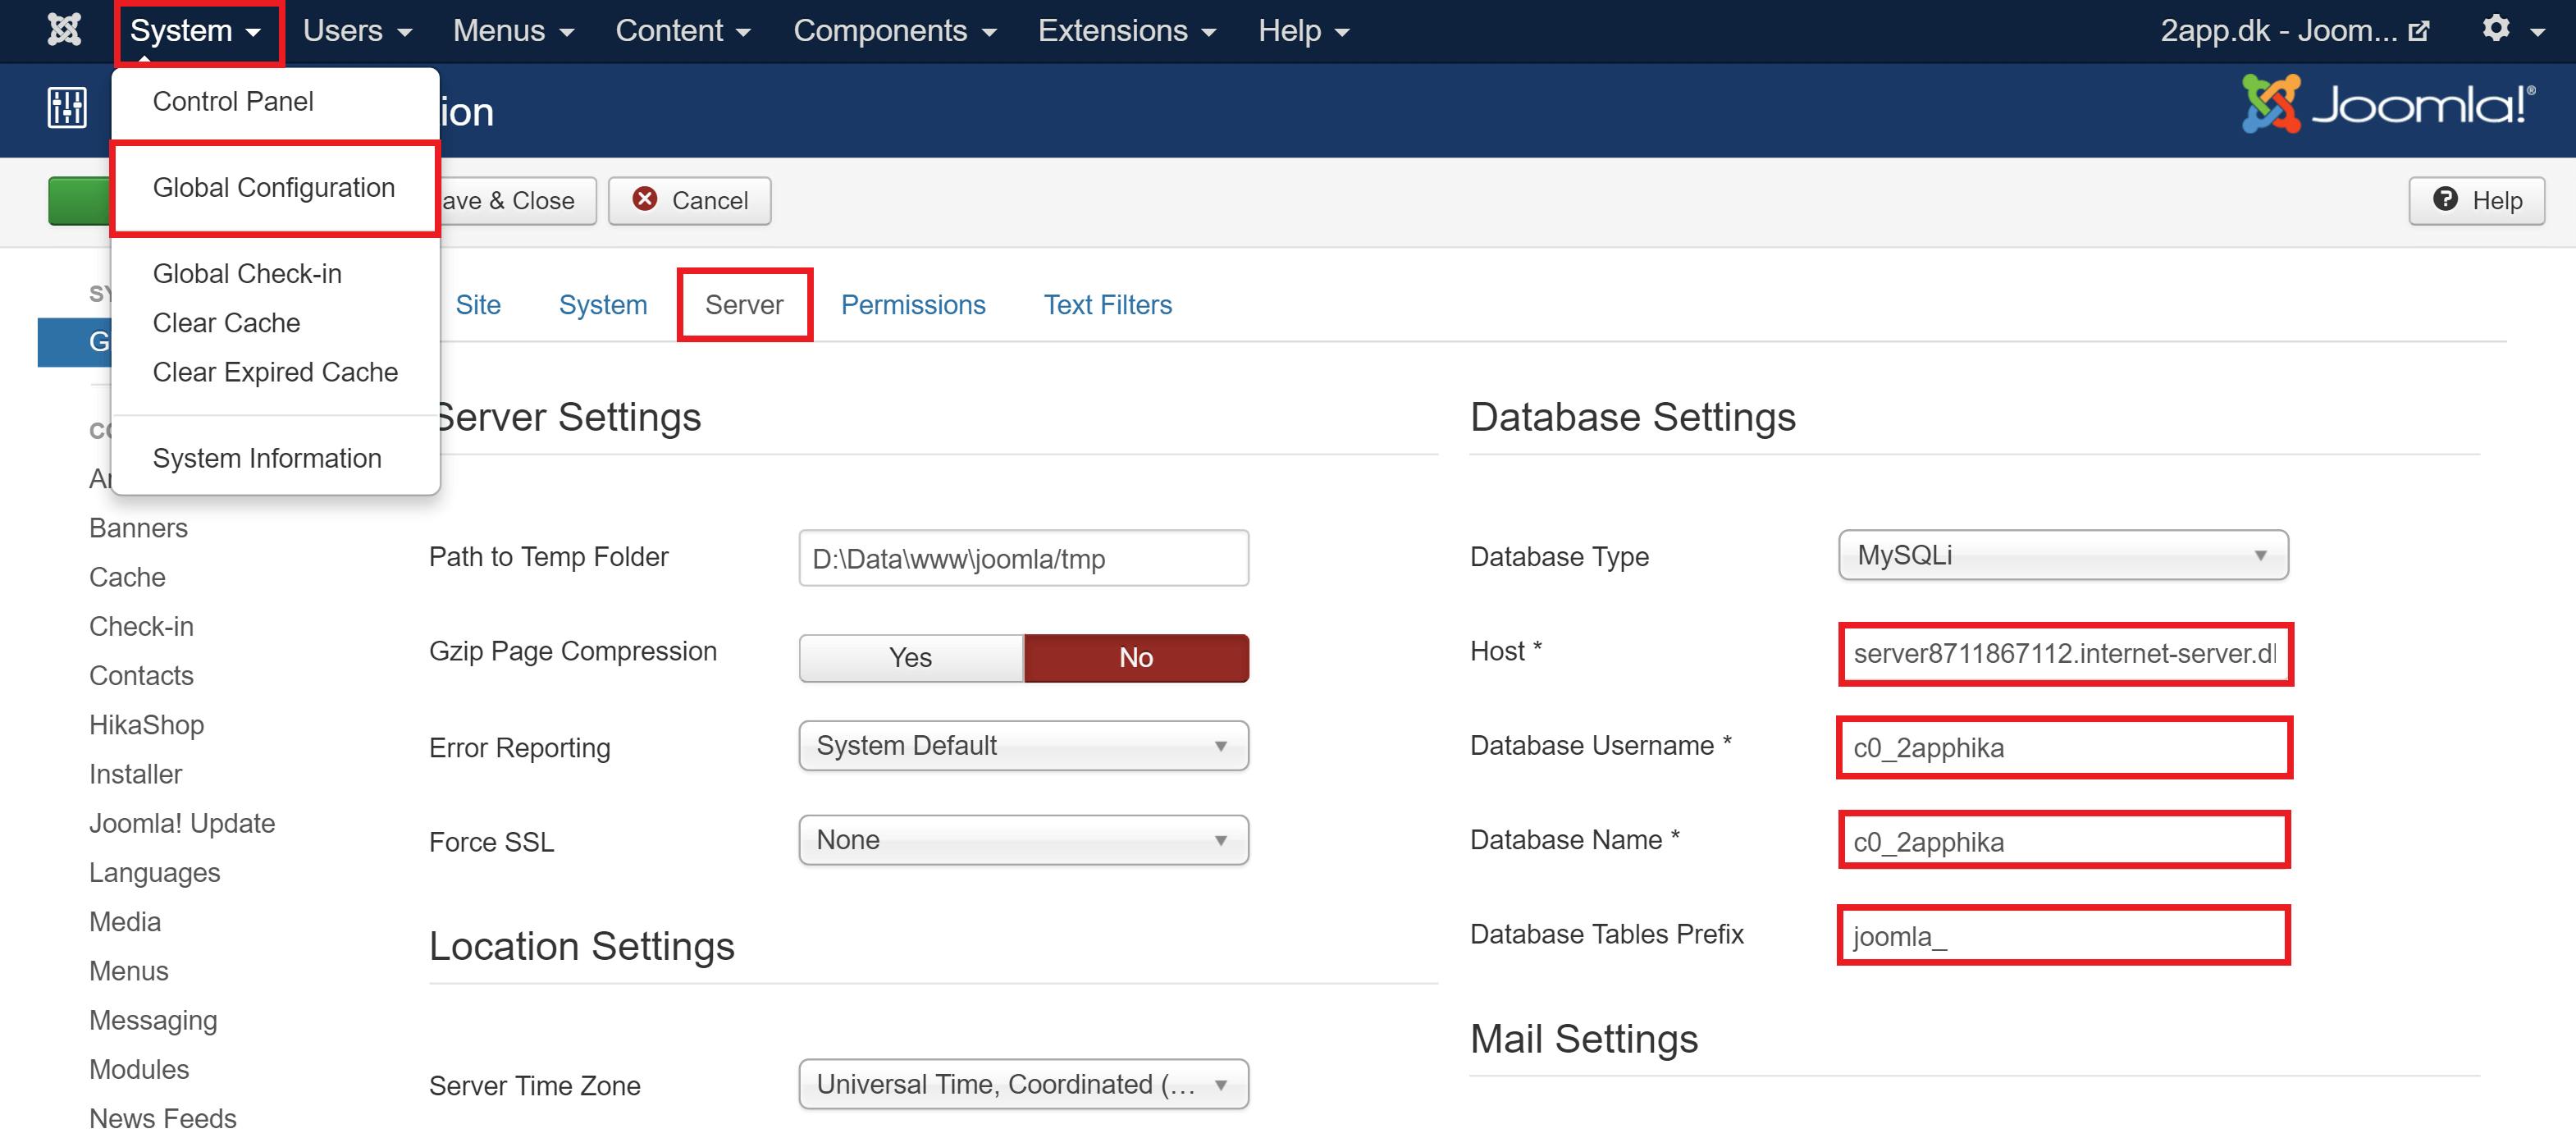Switch to the System tab
The height and width of the screenshot is (1147, 2576).
[603, 304]
